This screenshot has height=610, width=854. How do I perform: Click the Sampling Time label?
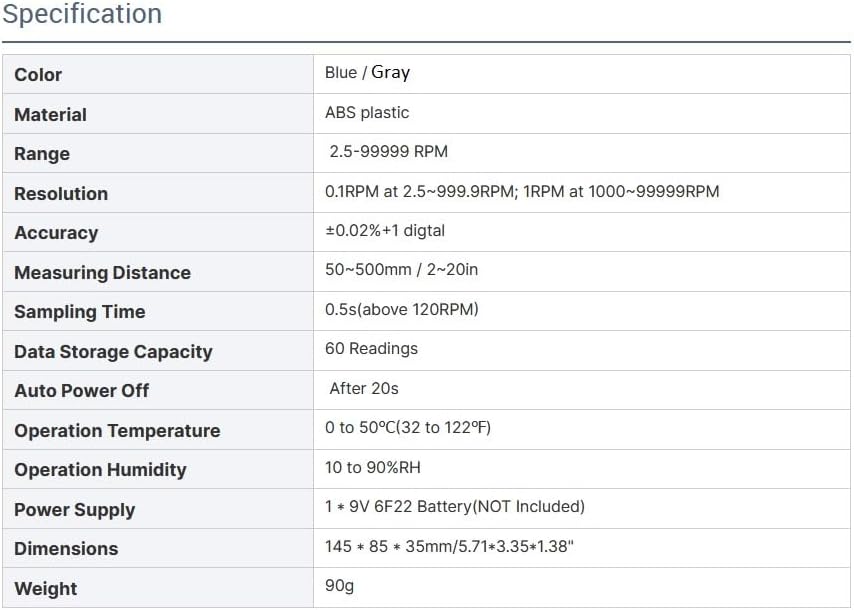point(80,312)
